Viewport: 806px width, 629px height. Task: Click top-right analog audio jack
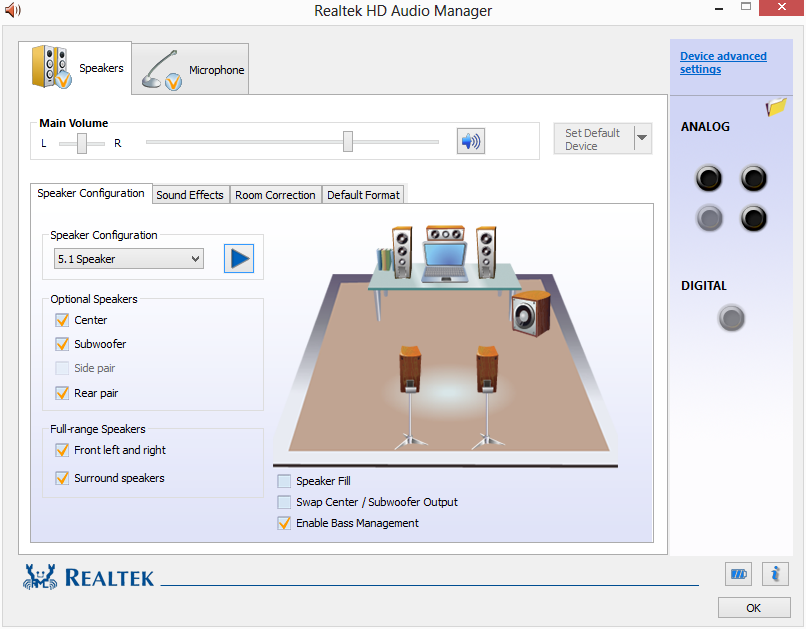[x=754, y=179]
